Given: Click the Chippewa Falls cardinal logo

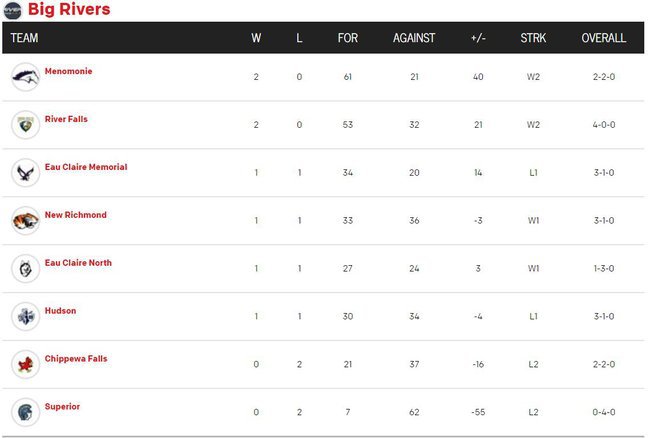Looking at the screenshot, I should 25,365.
